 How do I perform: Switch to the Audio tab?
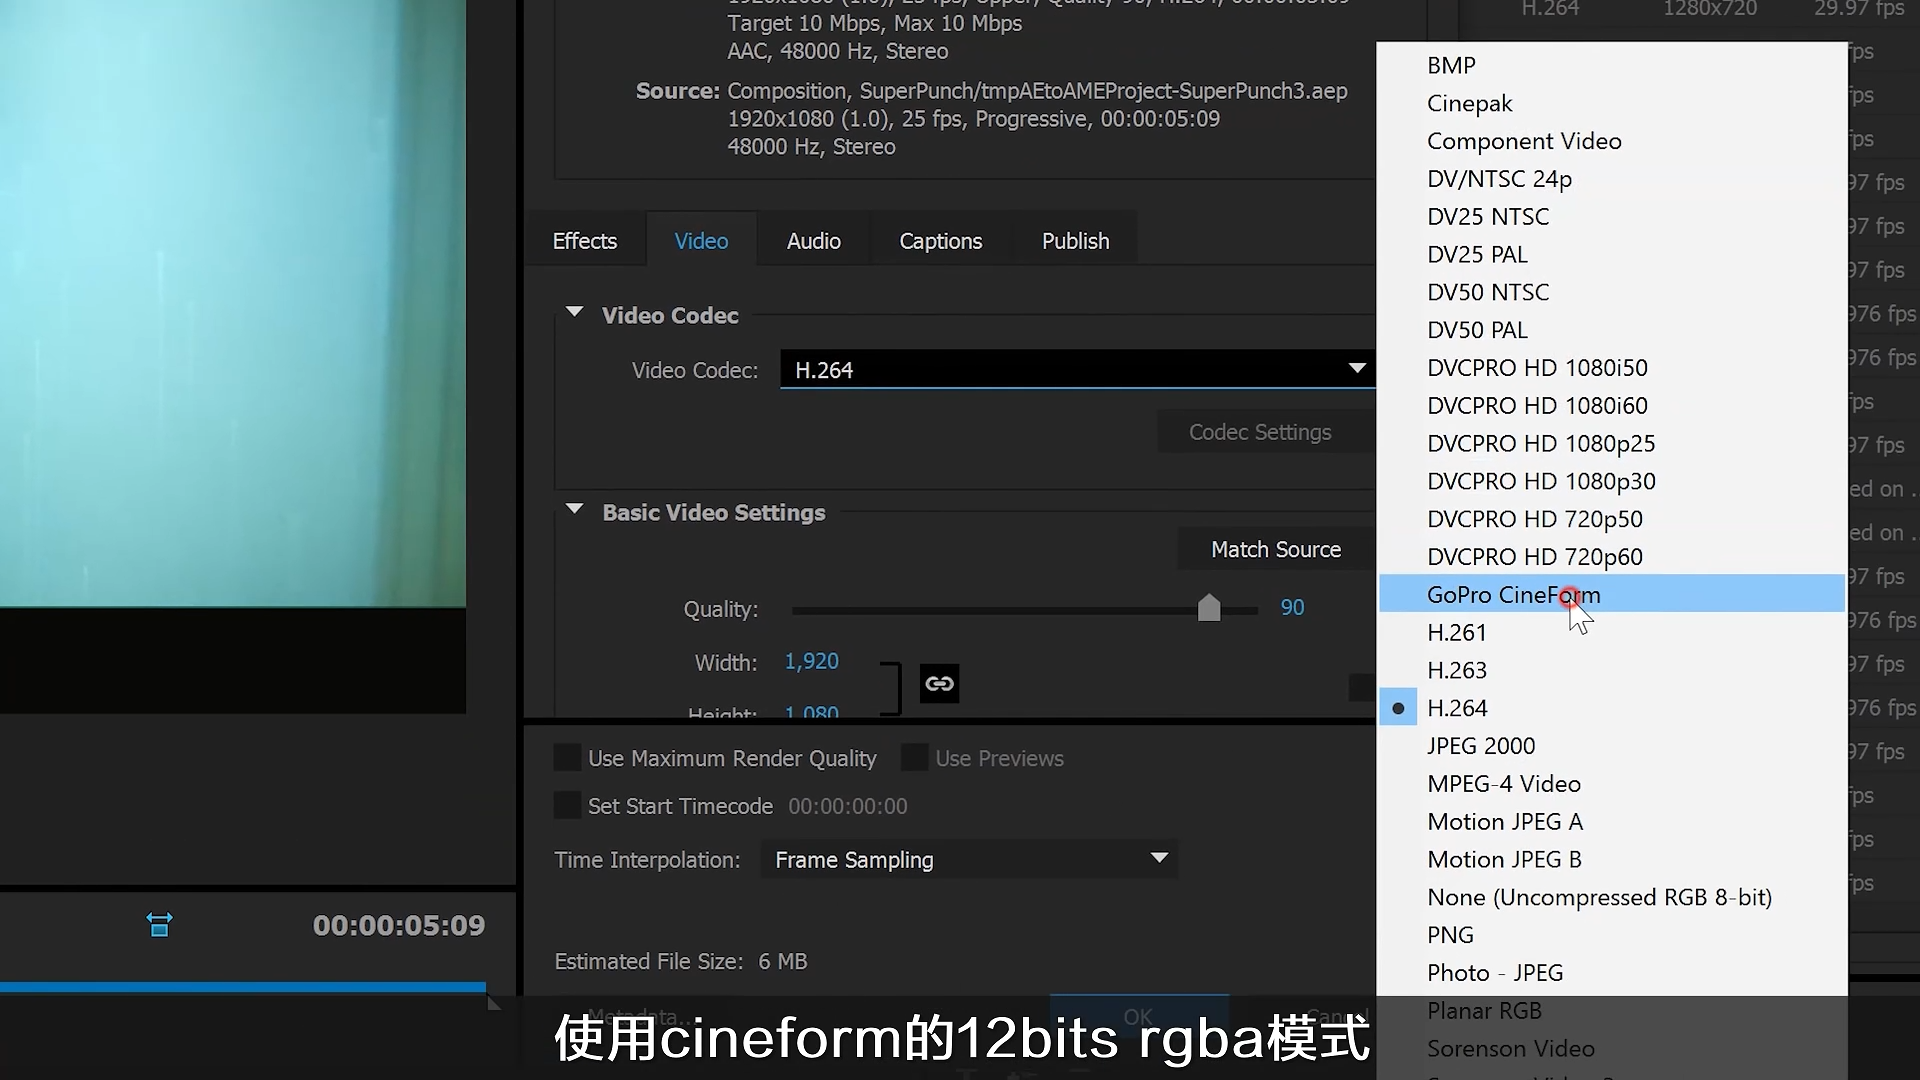click(x=813, y=241)
